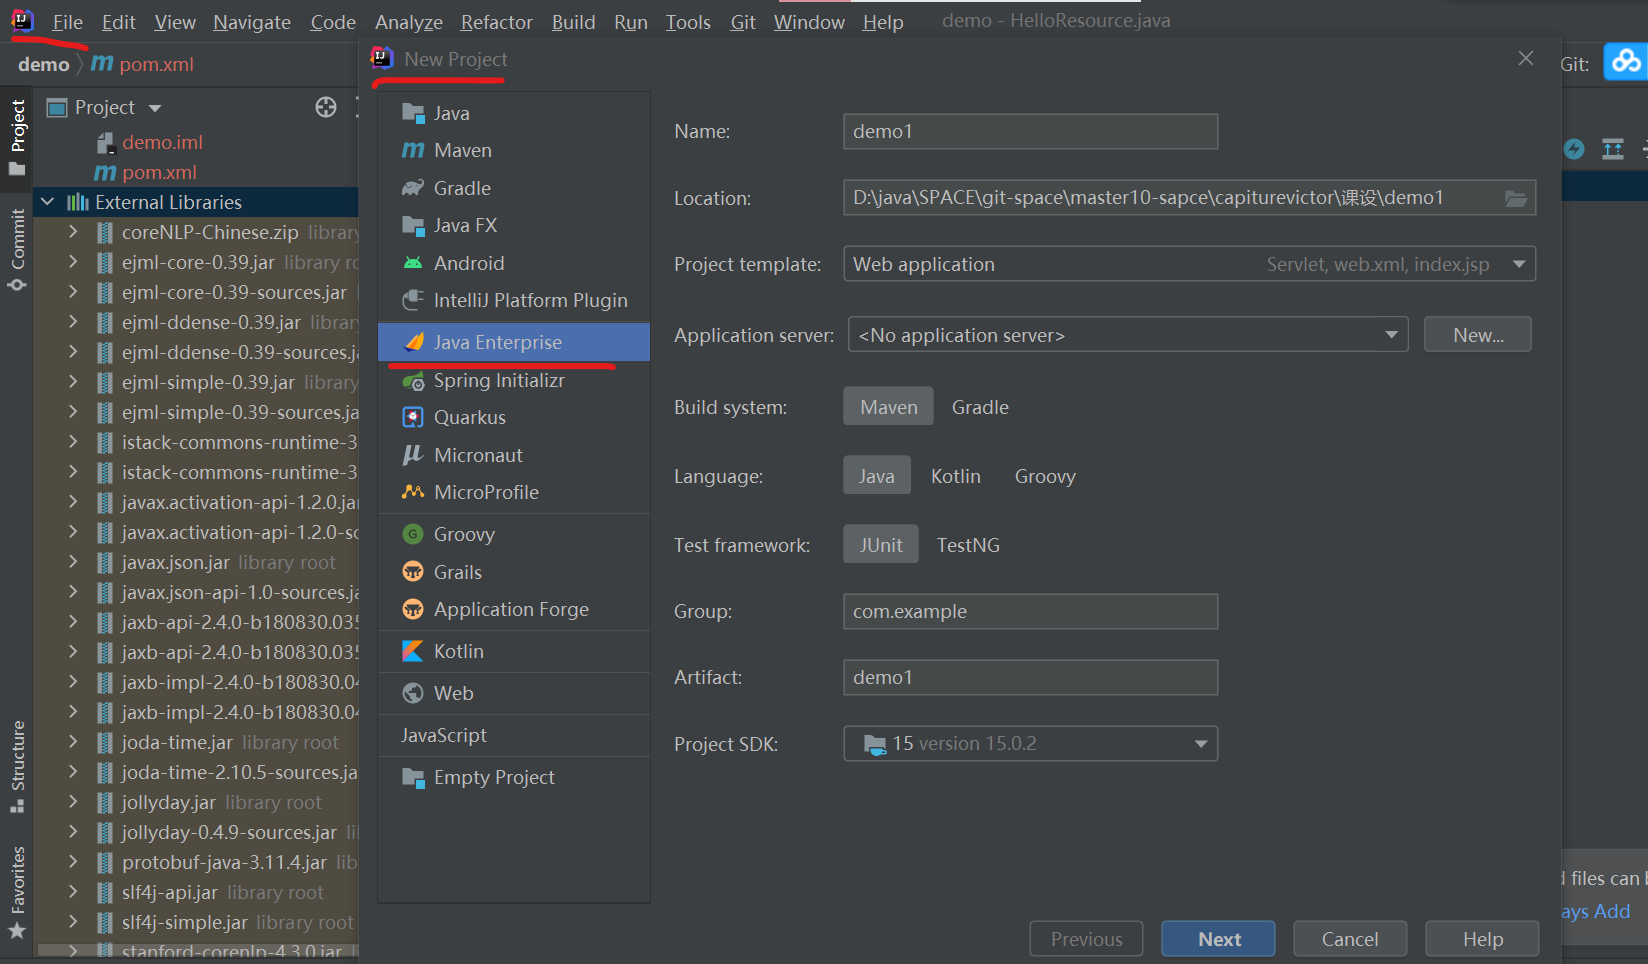Set build system to Maven
The height and width of the screenshot is (964, 1648).
coord(888,406)
